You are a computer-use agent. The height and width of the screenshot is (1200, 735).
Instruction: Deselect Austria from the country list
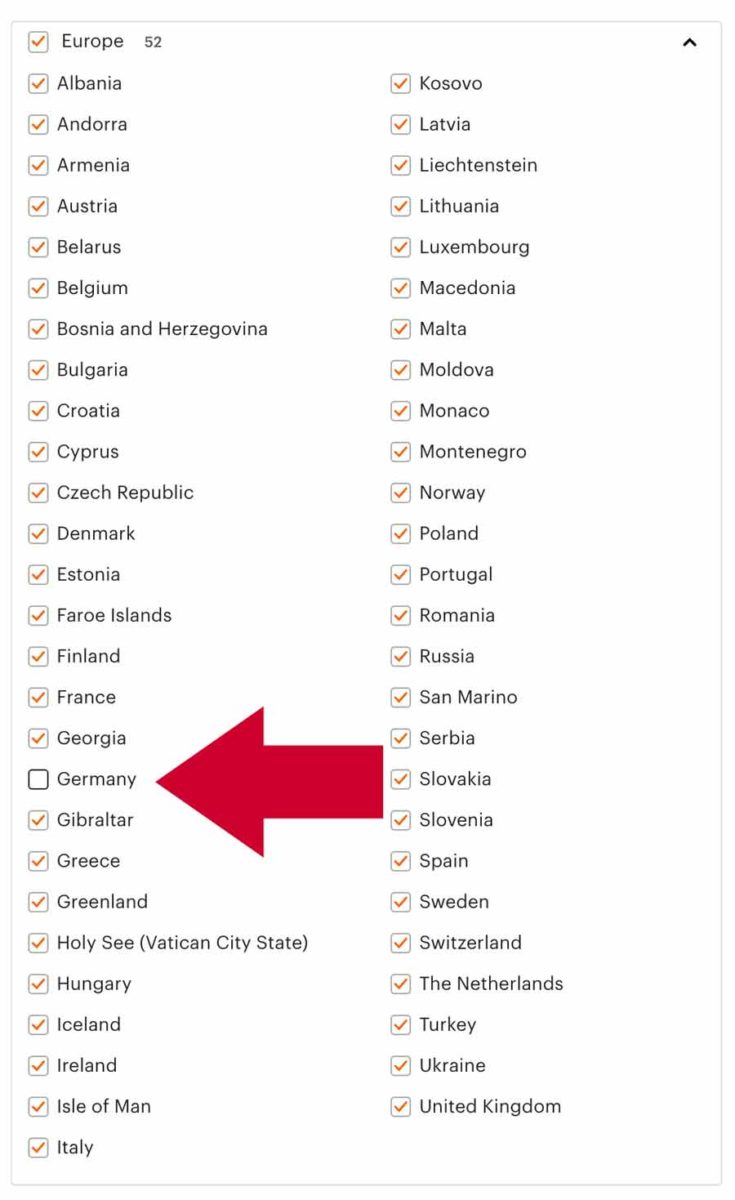[x=37, y=206]
